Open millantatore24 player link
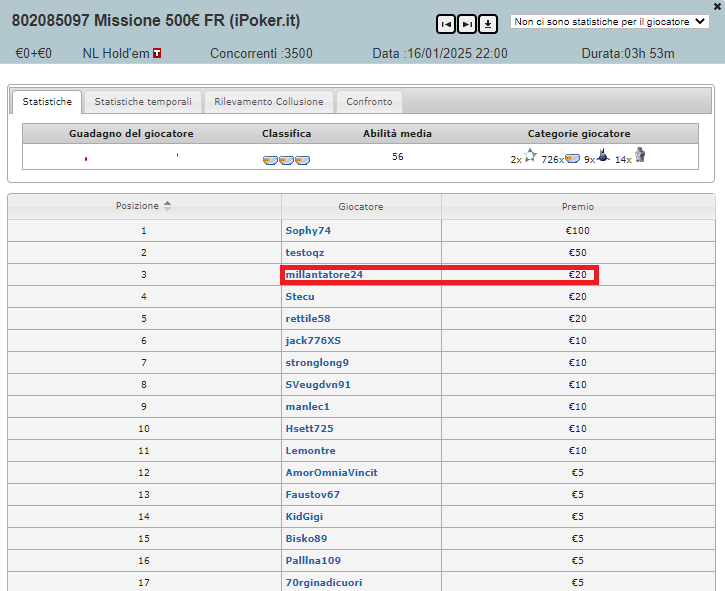 324,275
